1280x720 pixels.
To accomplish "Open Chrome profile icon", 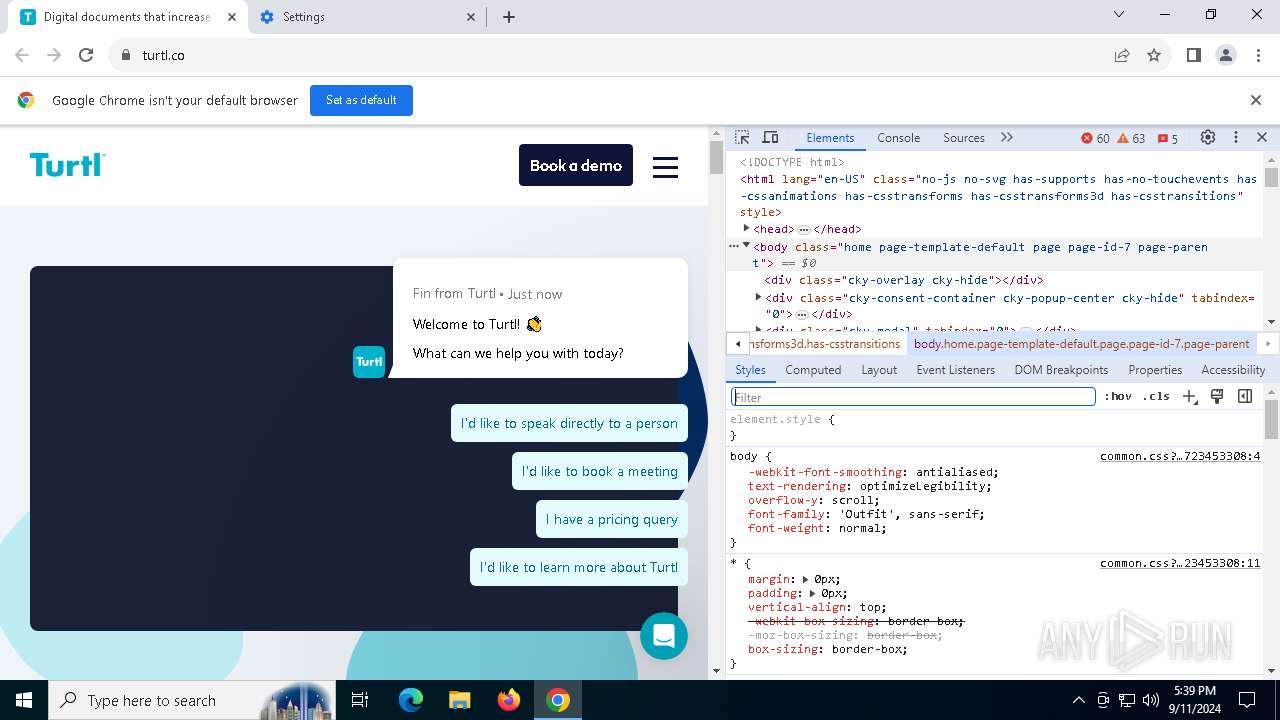I will click(x=1226, y=56).
